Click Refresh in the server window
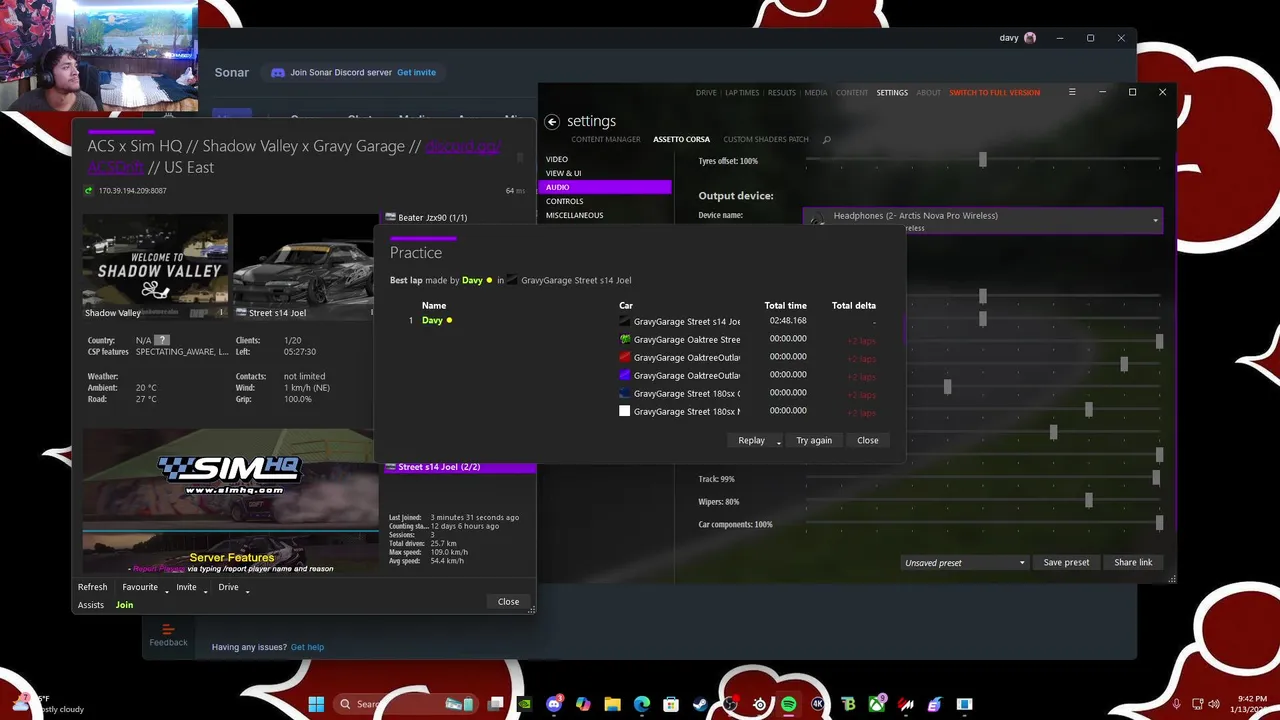Screen dimensions: 1280x720 [92, 587]
